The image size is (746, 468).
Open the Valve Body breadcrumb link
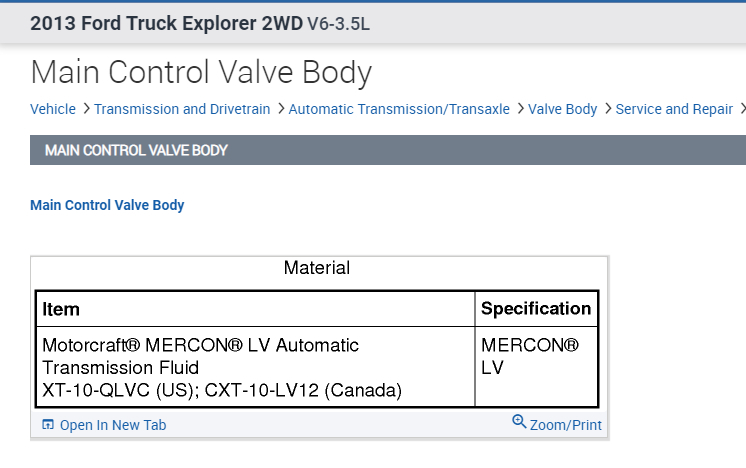[x=563, y=109]
